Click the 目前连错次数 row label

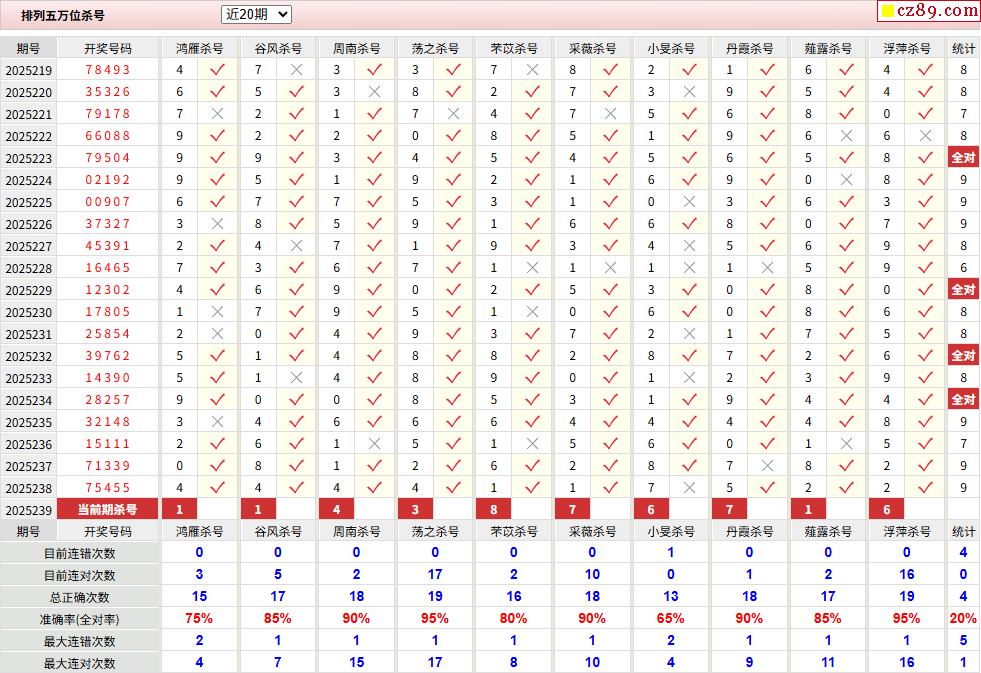[x=79, y=554]
